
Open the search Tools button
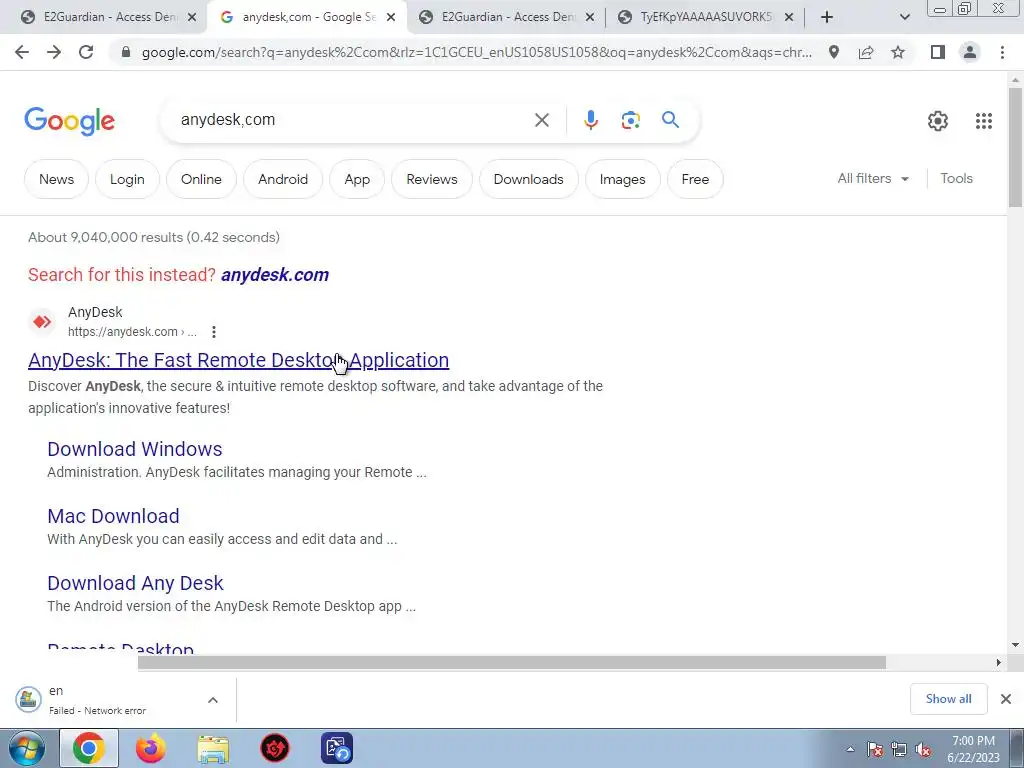956,178
